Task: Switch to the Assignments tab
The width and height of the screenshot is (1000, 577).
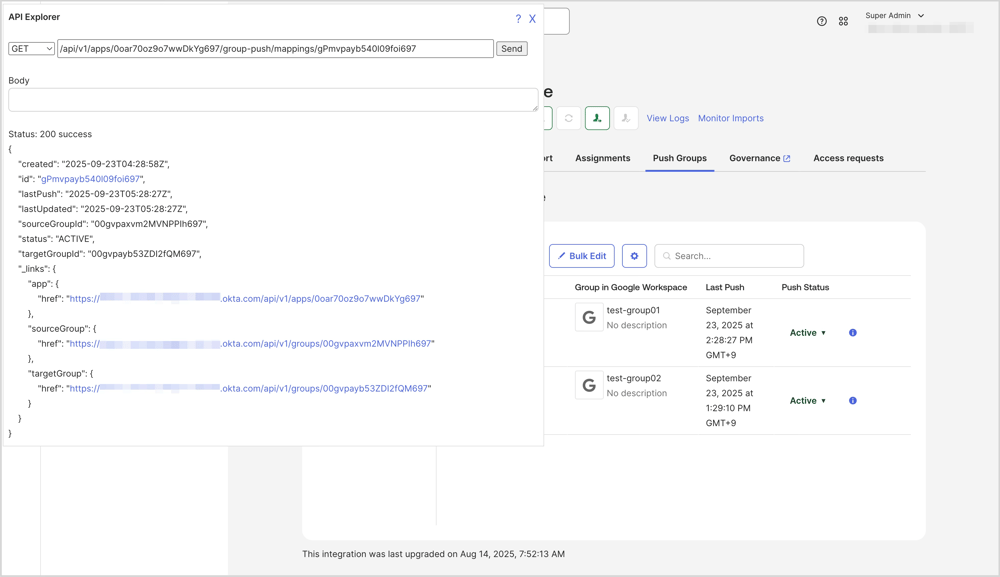Action: point(603,158)
